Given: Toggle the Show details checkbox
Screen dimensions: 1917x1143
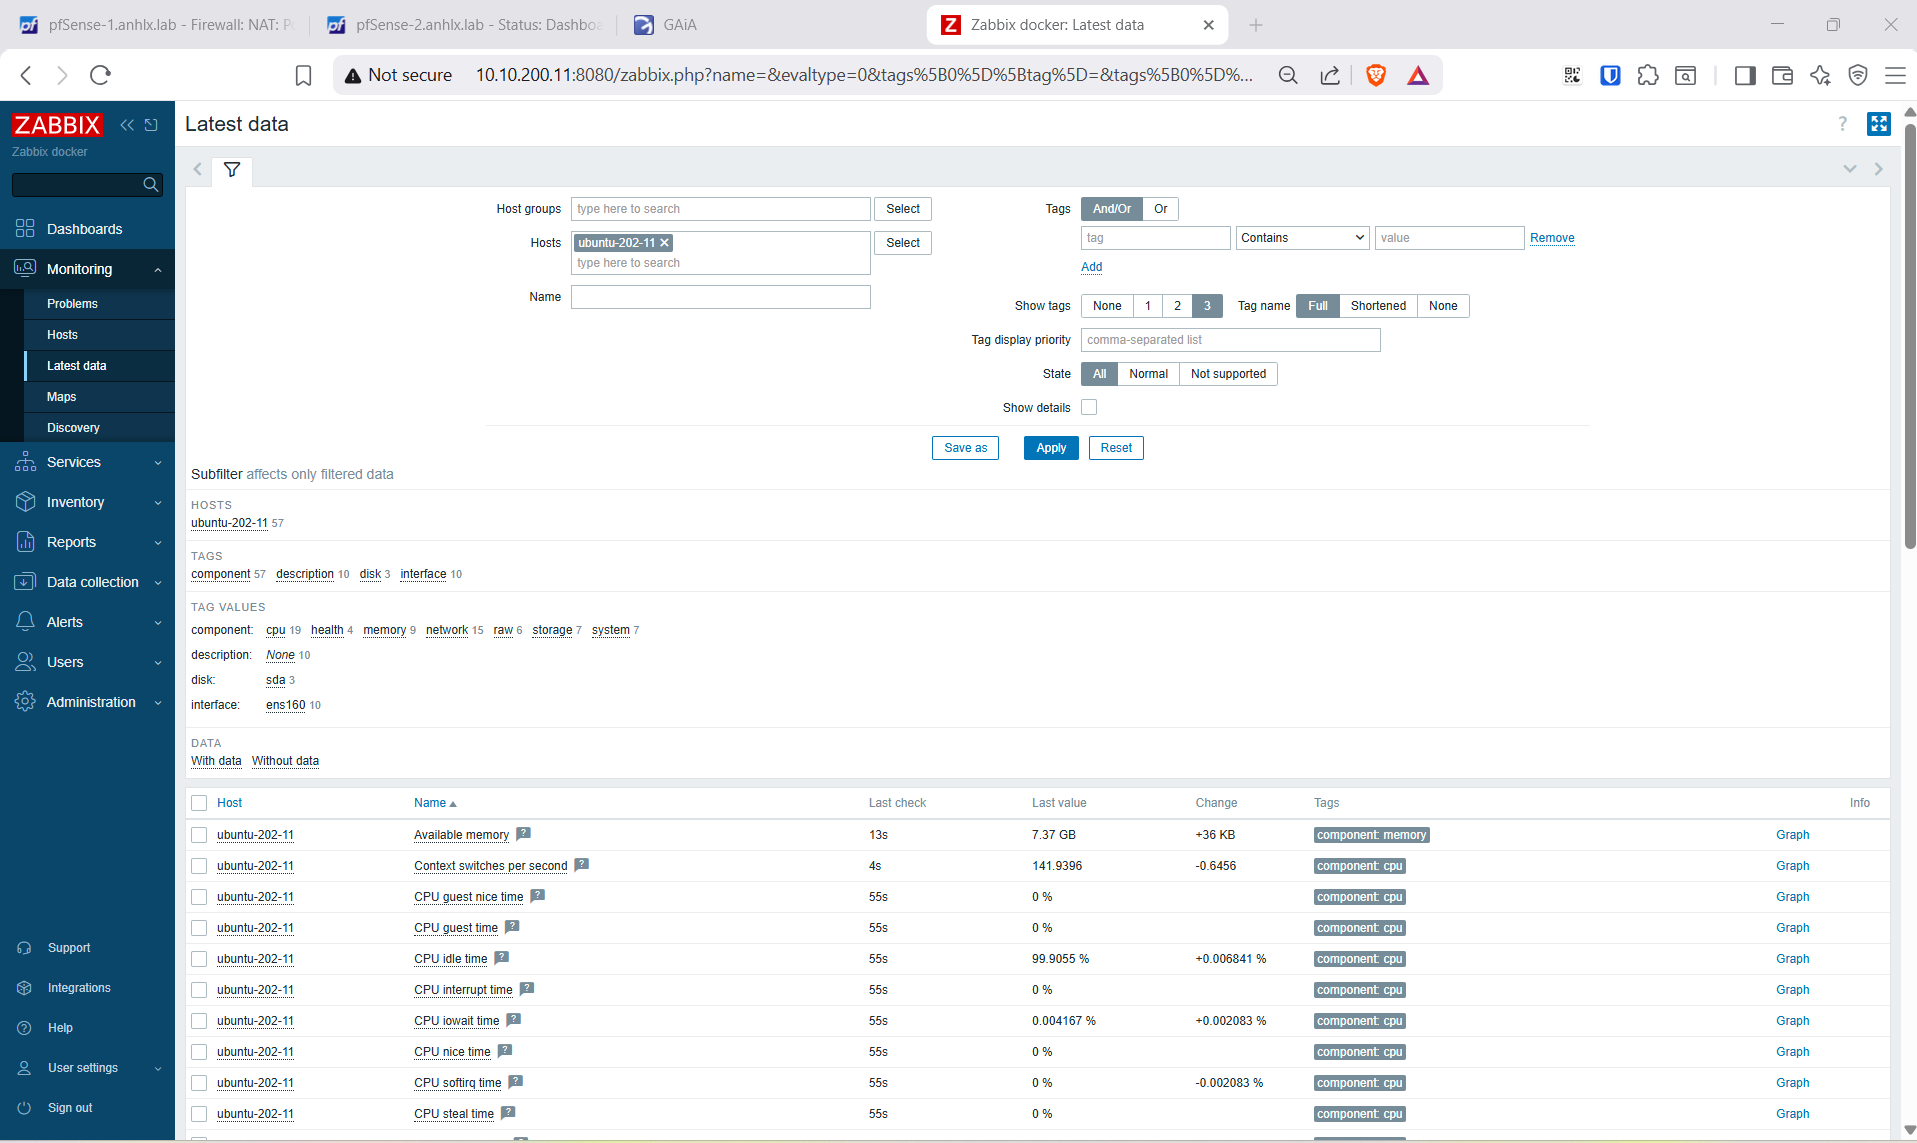Looking at the screenshot, I should click(1089, 407).
